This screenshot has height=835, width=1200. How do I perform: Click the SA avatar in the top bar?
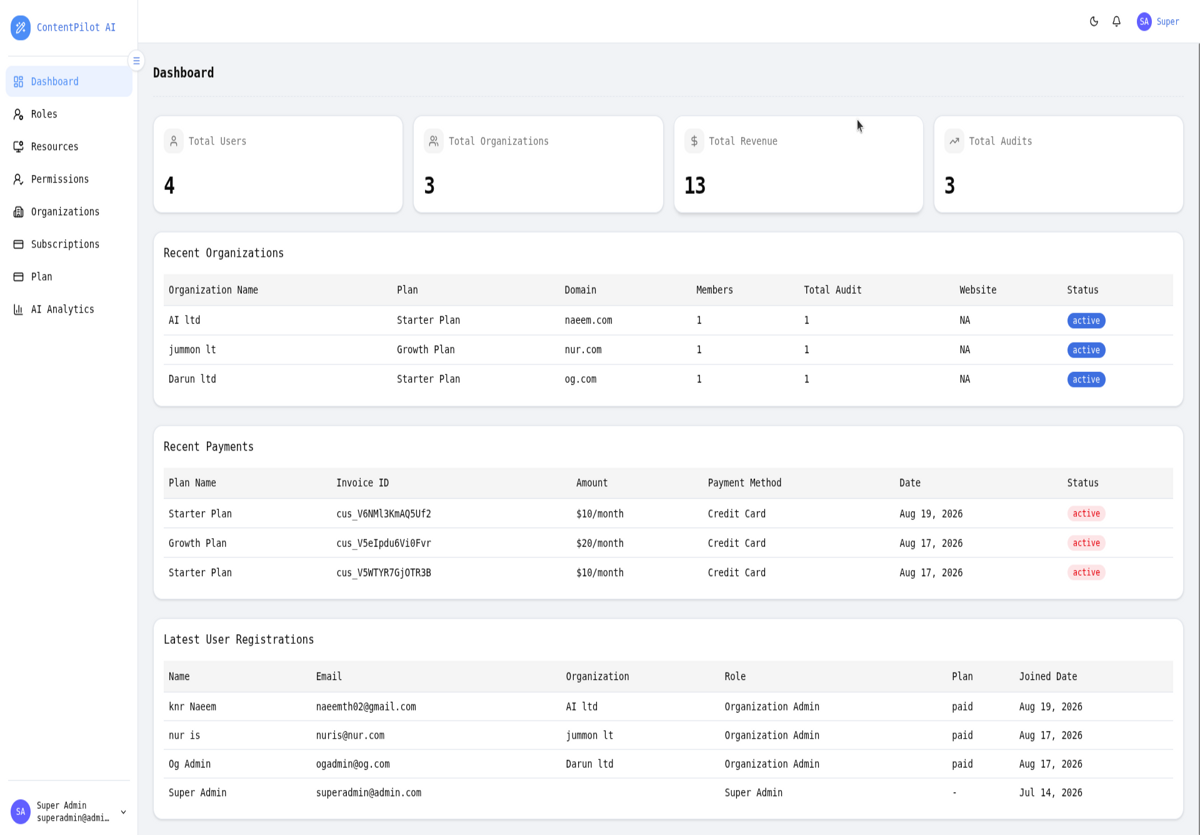1144,21
